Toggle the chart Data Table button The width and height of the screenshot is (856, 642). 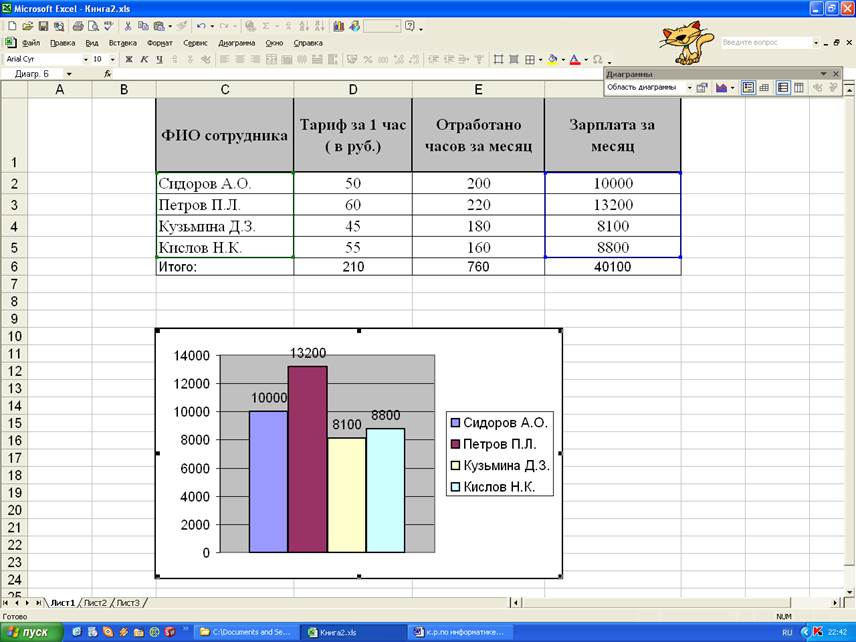[765, 88]
